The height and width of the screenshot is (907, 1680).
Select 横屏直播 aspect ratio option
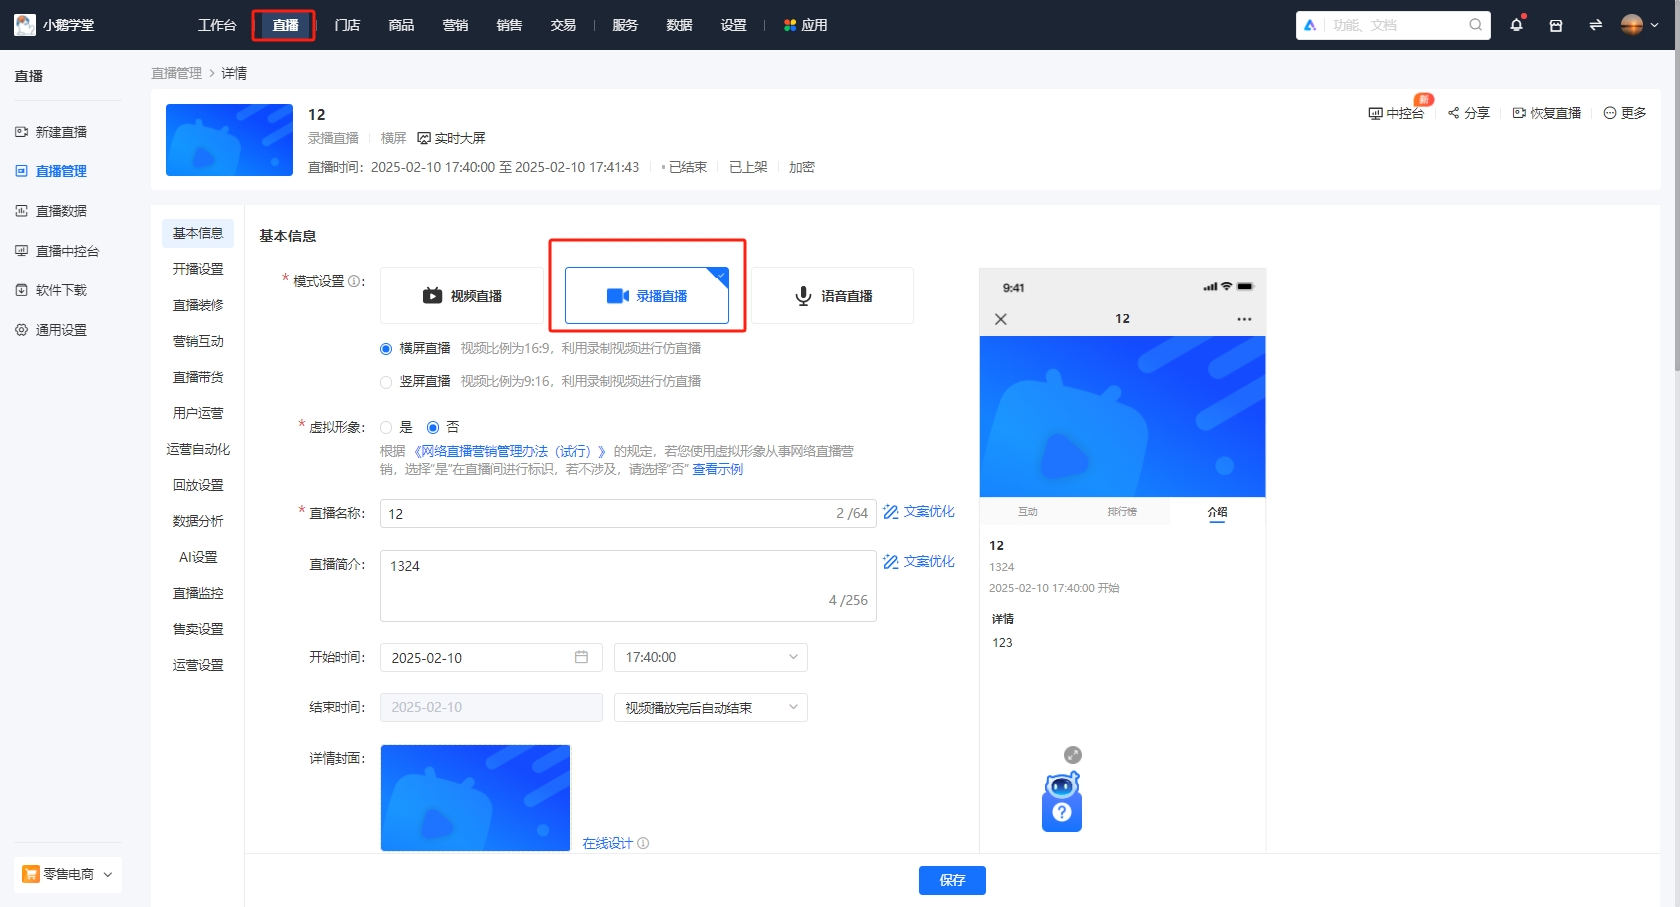386,348
